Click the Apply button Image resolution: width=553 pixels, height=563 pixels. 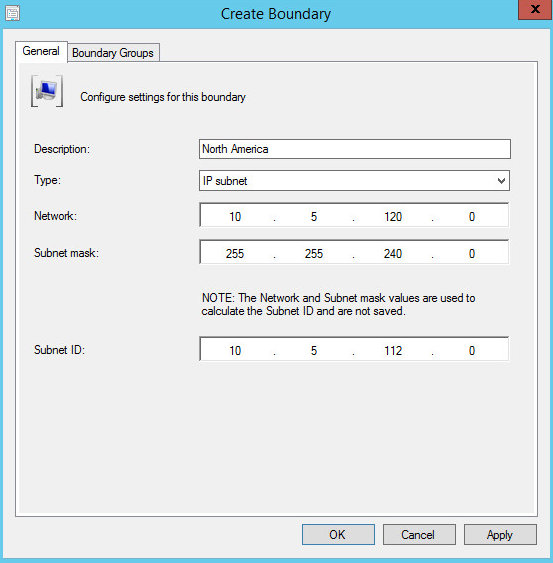tap(500, 535)
